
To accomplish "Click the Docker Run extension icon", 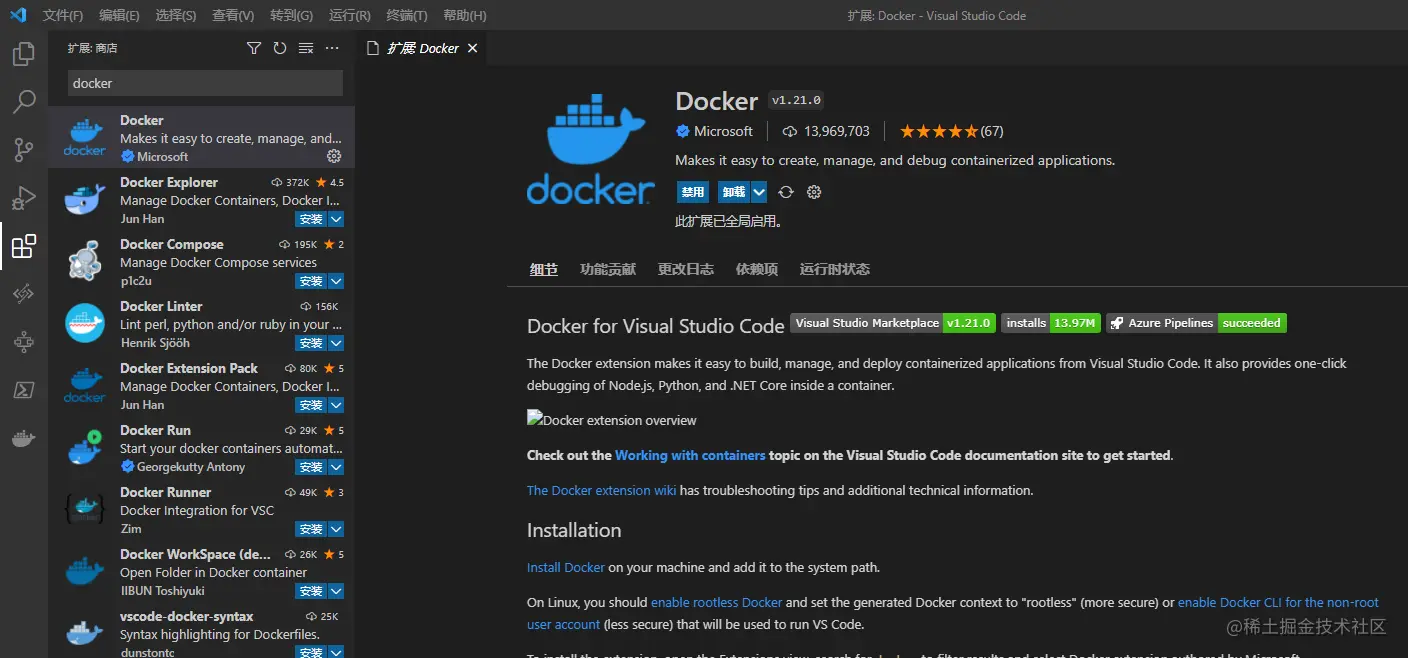I will 85,447.
